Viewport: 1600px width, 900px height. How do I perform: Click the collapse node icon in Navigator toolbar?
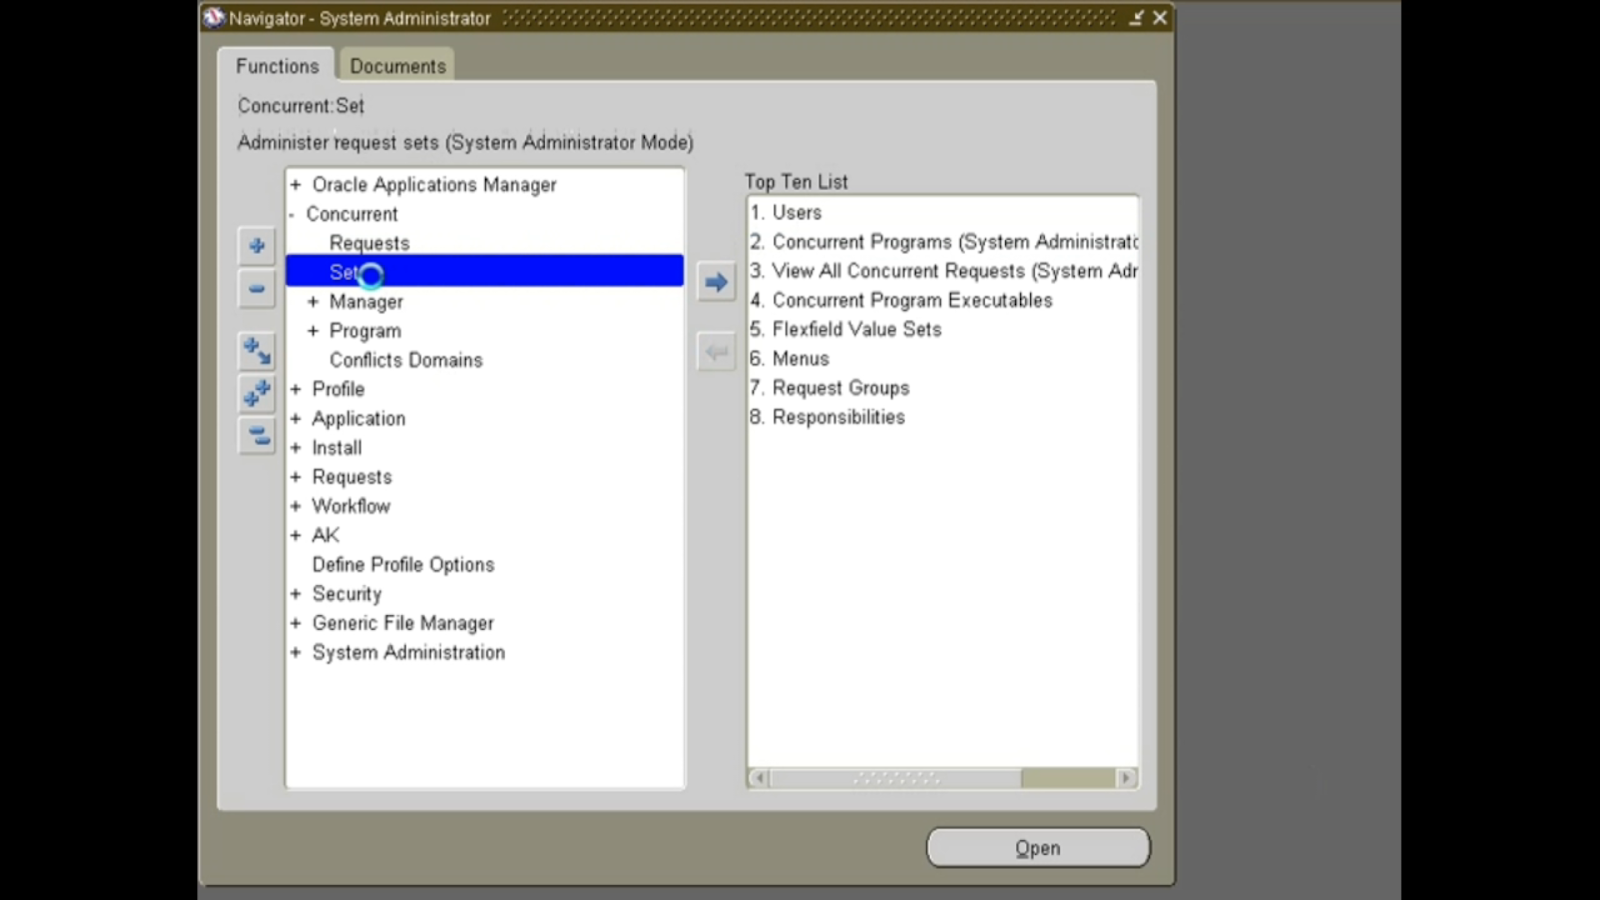[x=256, y=288]
